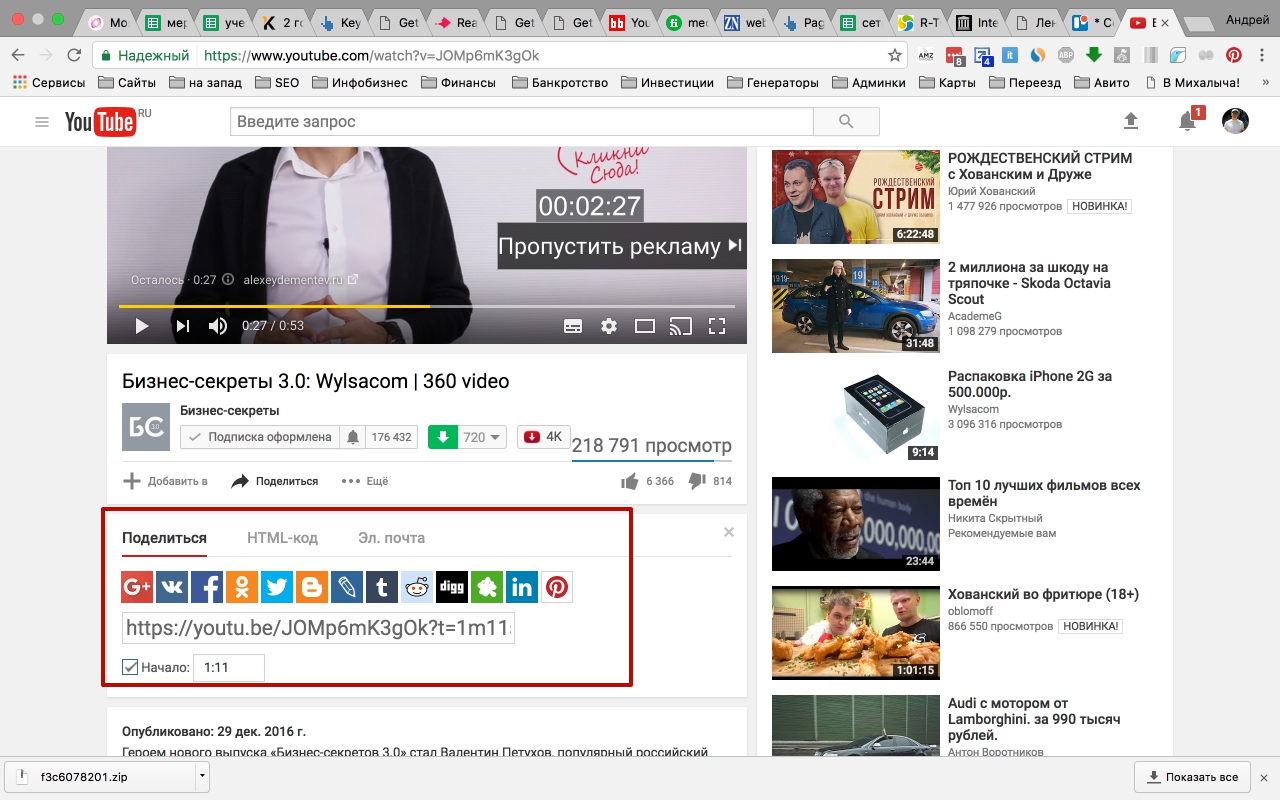Open the download bar file options arrow
This screenshot has height=800, width=1280.
(202, 776)
